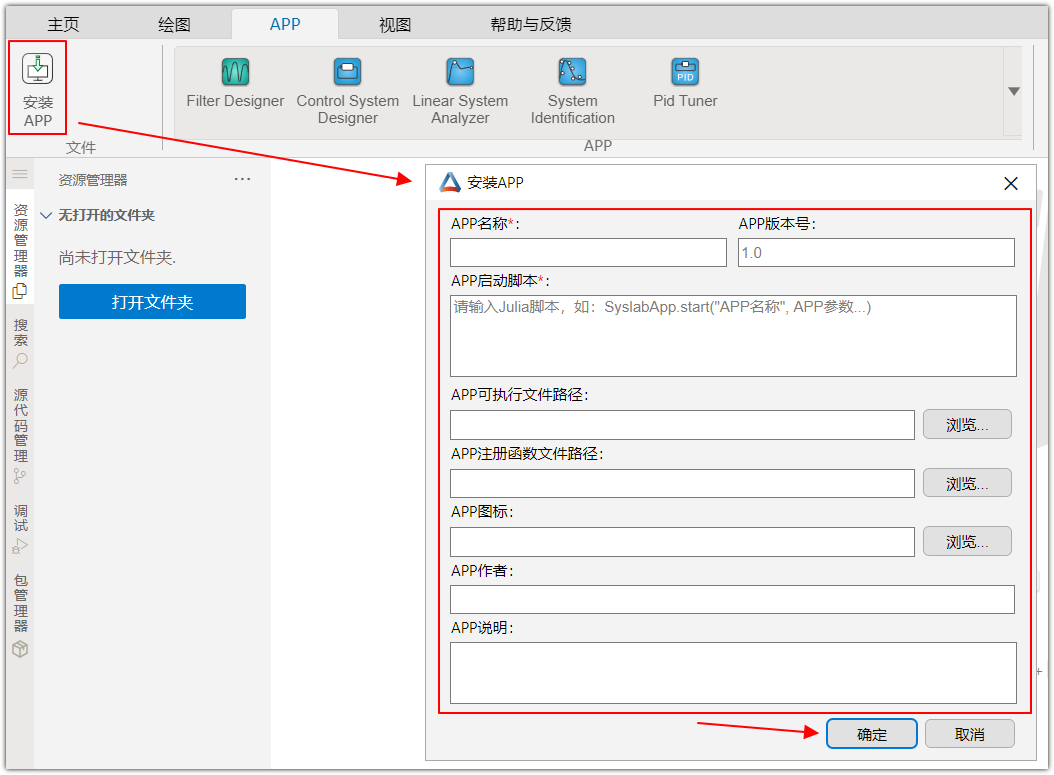
Task: Focus the APP名称 input field
Action: [x=588, y=253]
